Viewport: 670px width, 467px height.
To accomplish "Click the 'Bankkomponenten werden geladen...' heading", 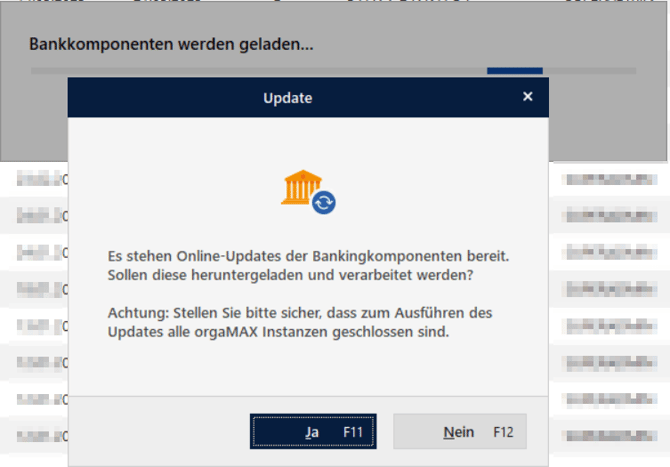I will [x=171, y=45].
